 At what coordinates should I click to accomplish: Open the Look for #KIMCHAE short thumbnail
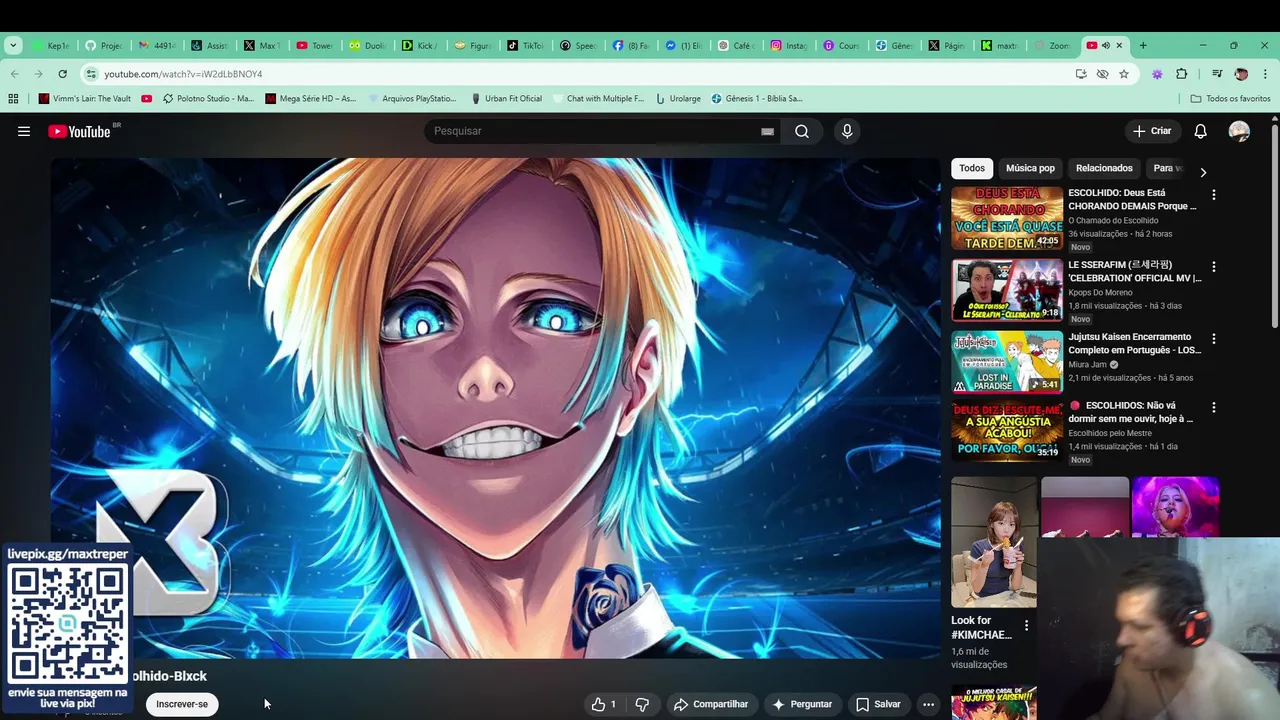coord(994,542)
